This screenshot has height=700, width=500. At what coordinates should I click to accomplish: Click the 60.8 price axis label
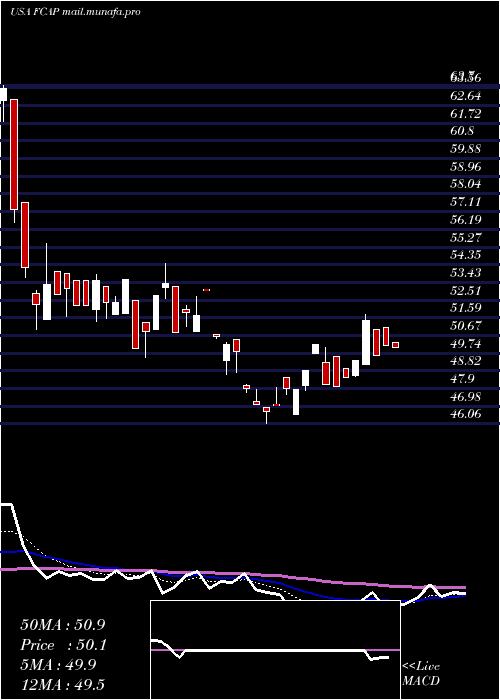point(462,131)
